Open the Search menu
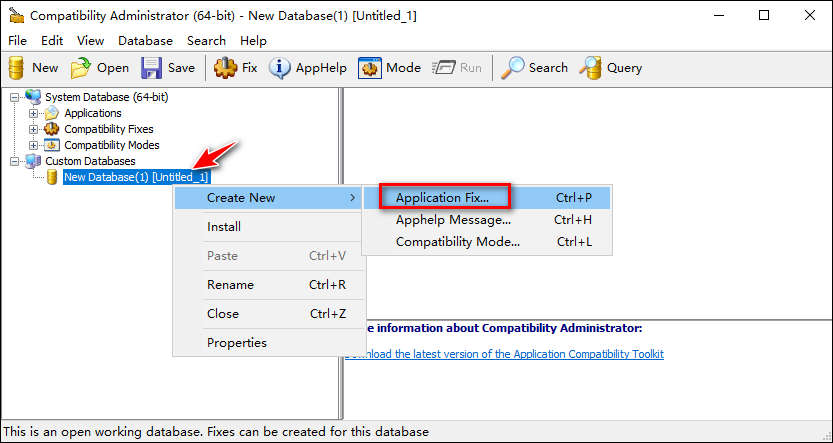 (206, 41)
